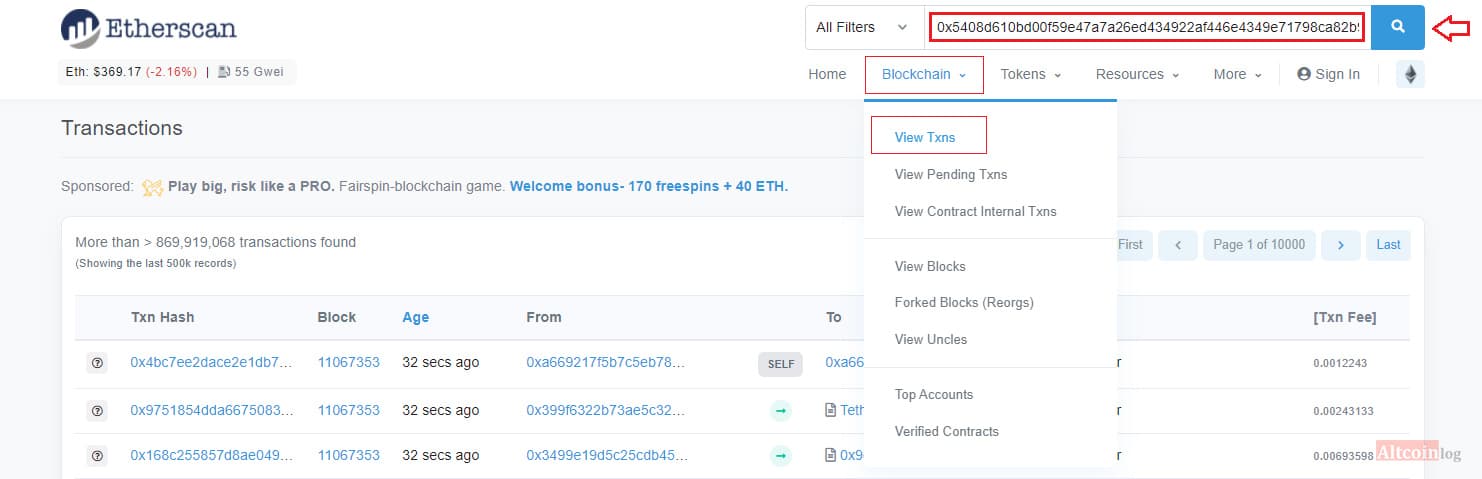
Task: Click the Sign In link
Action: coord(1328,74)
